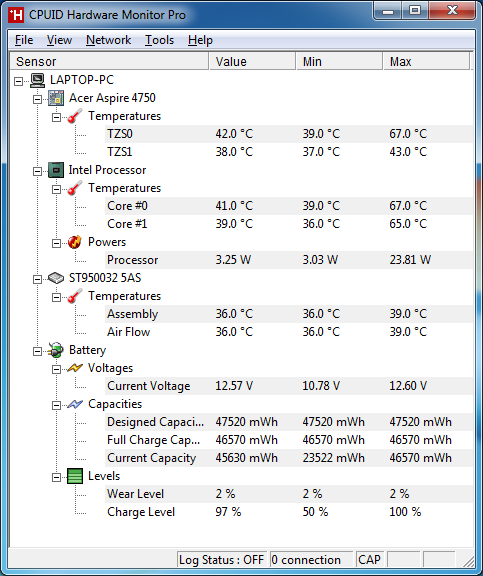Click the 97 % charge level value
Screen dimensions: 483x576
[x=228, y=512]
